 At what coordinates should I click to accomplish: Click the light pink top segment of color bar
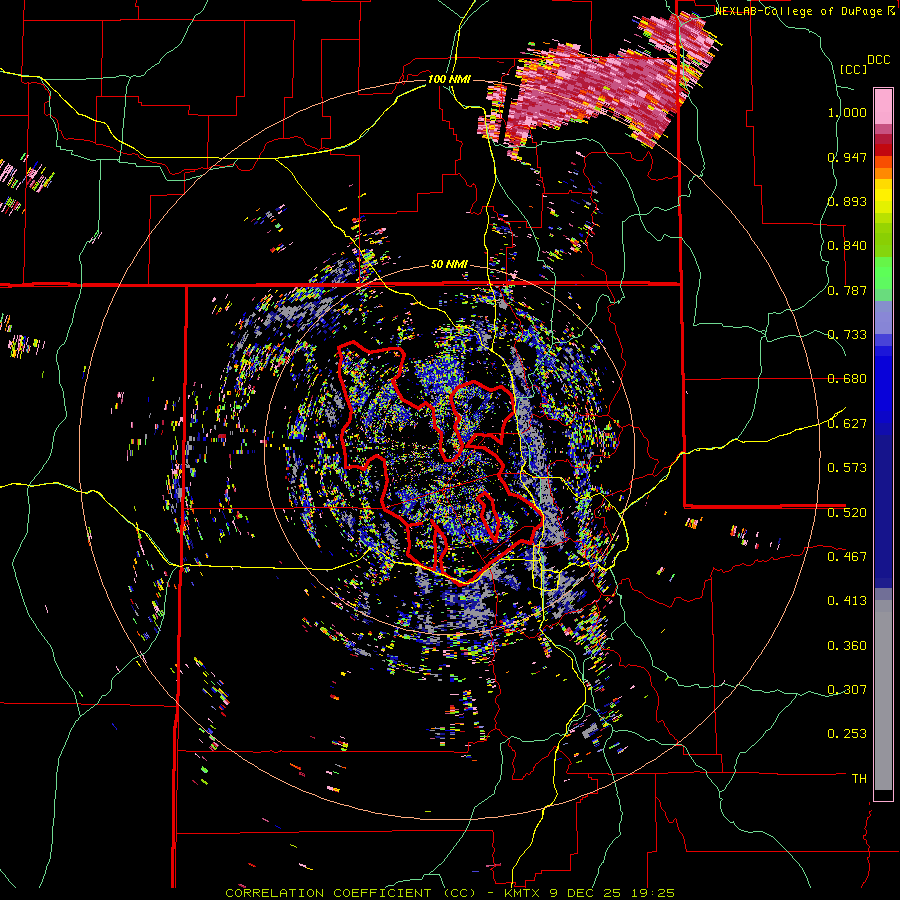coord(883,106)
